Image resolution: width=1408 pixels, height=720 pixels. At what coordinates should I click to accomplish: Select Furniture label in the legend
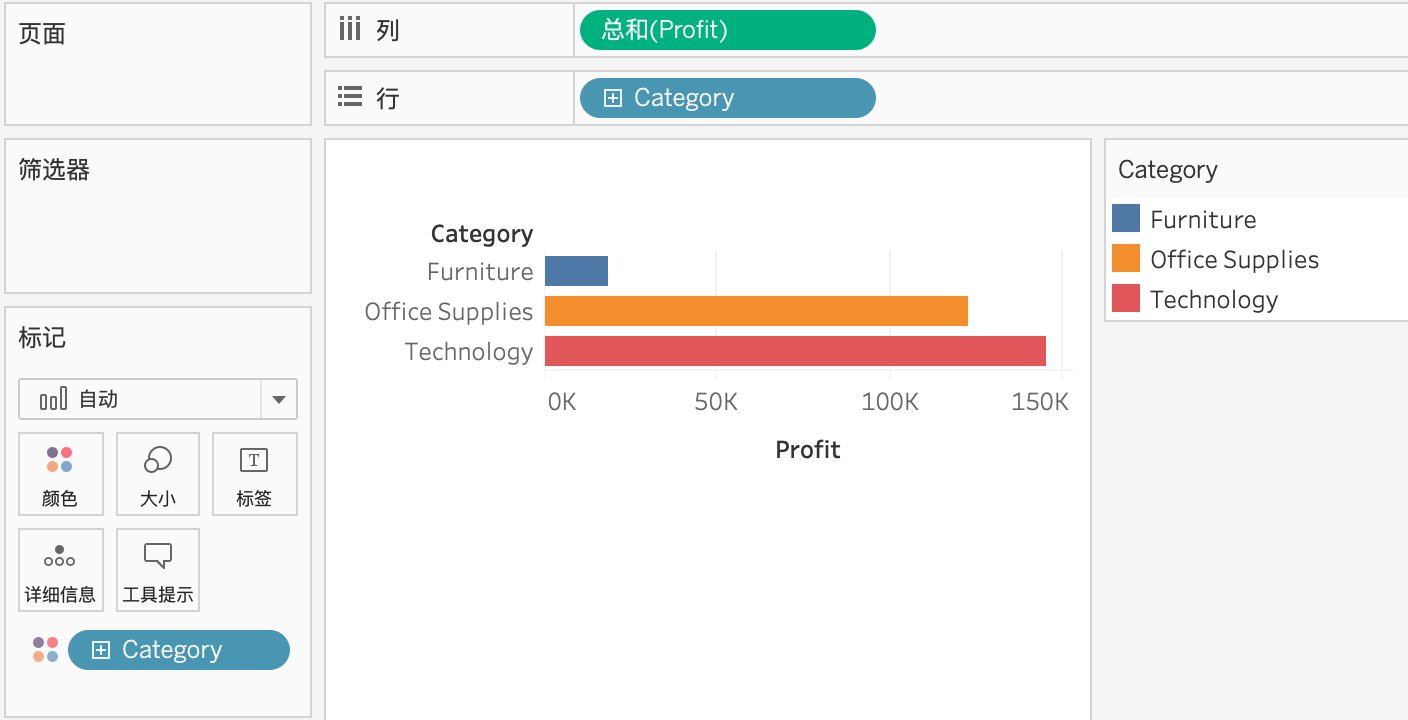[x=1203, y=220]
